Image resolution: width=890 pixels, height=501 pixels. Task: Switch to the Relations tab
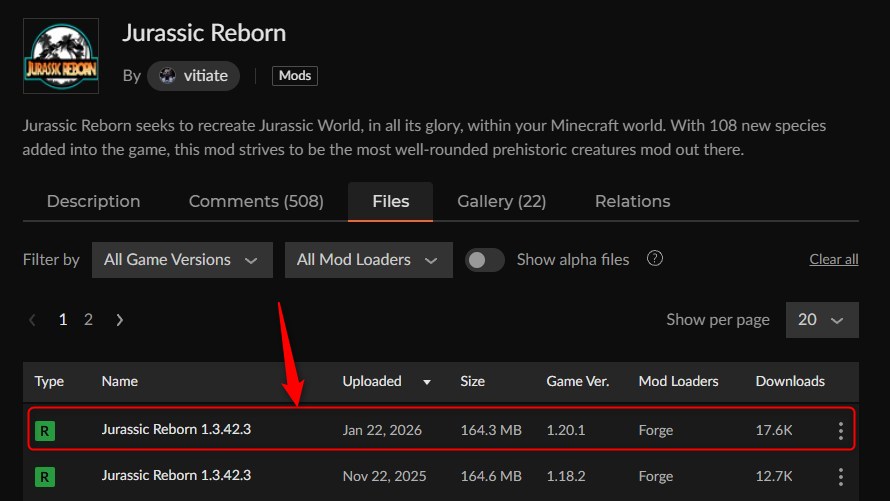632,201
